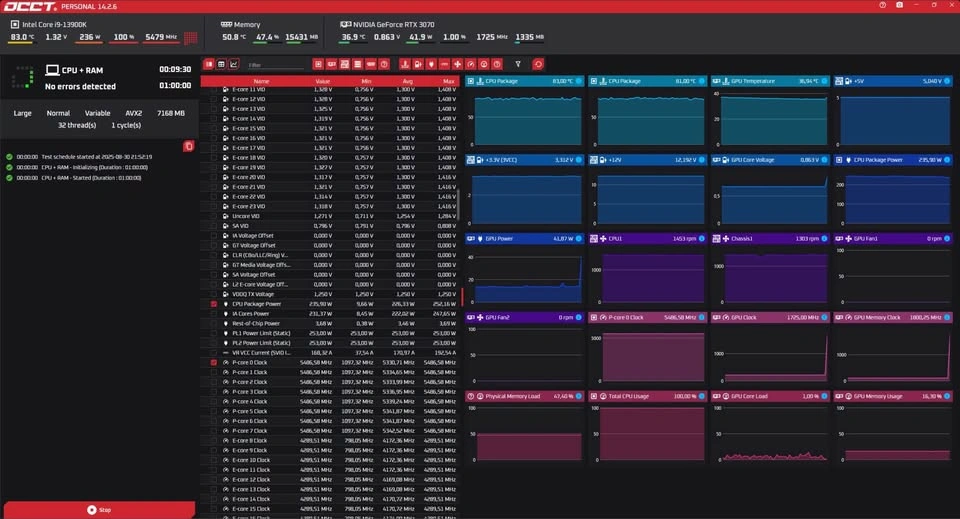Open the GPU Memory Usage graph
Viewport: 960px width, 519px height.
(x=893, y=428)
